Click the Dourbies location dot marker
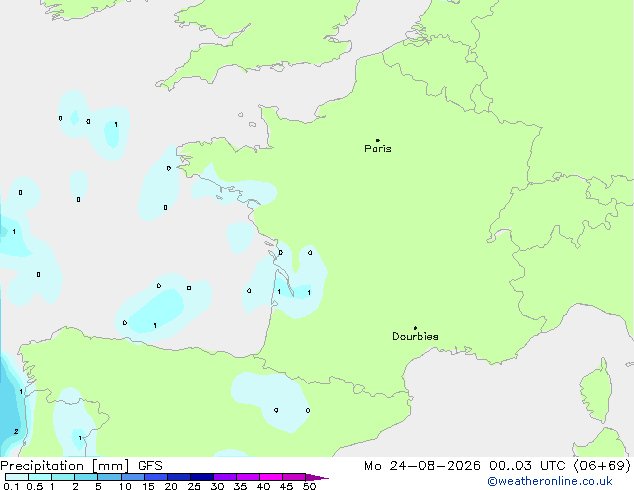 (415, 328)
